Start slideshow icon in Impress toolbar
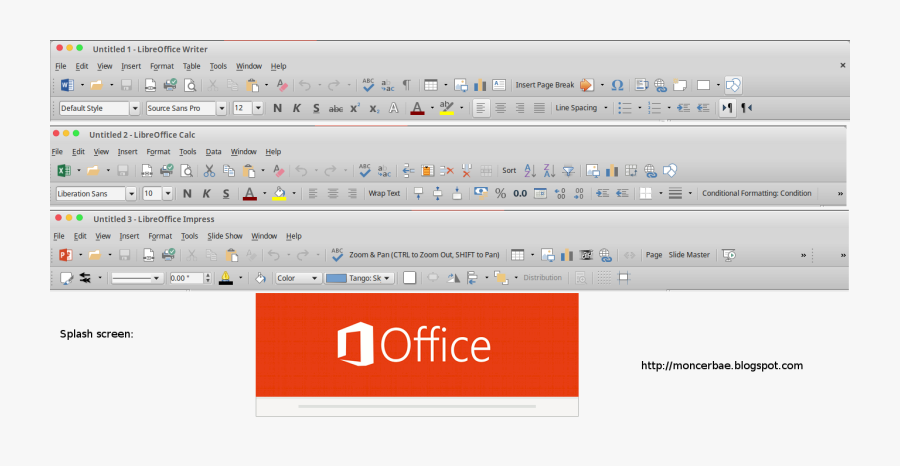 point(729,255)
